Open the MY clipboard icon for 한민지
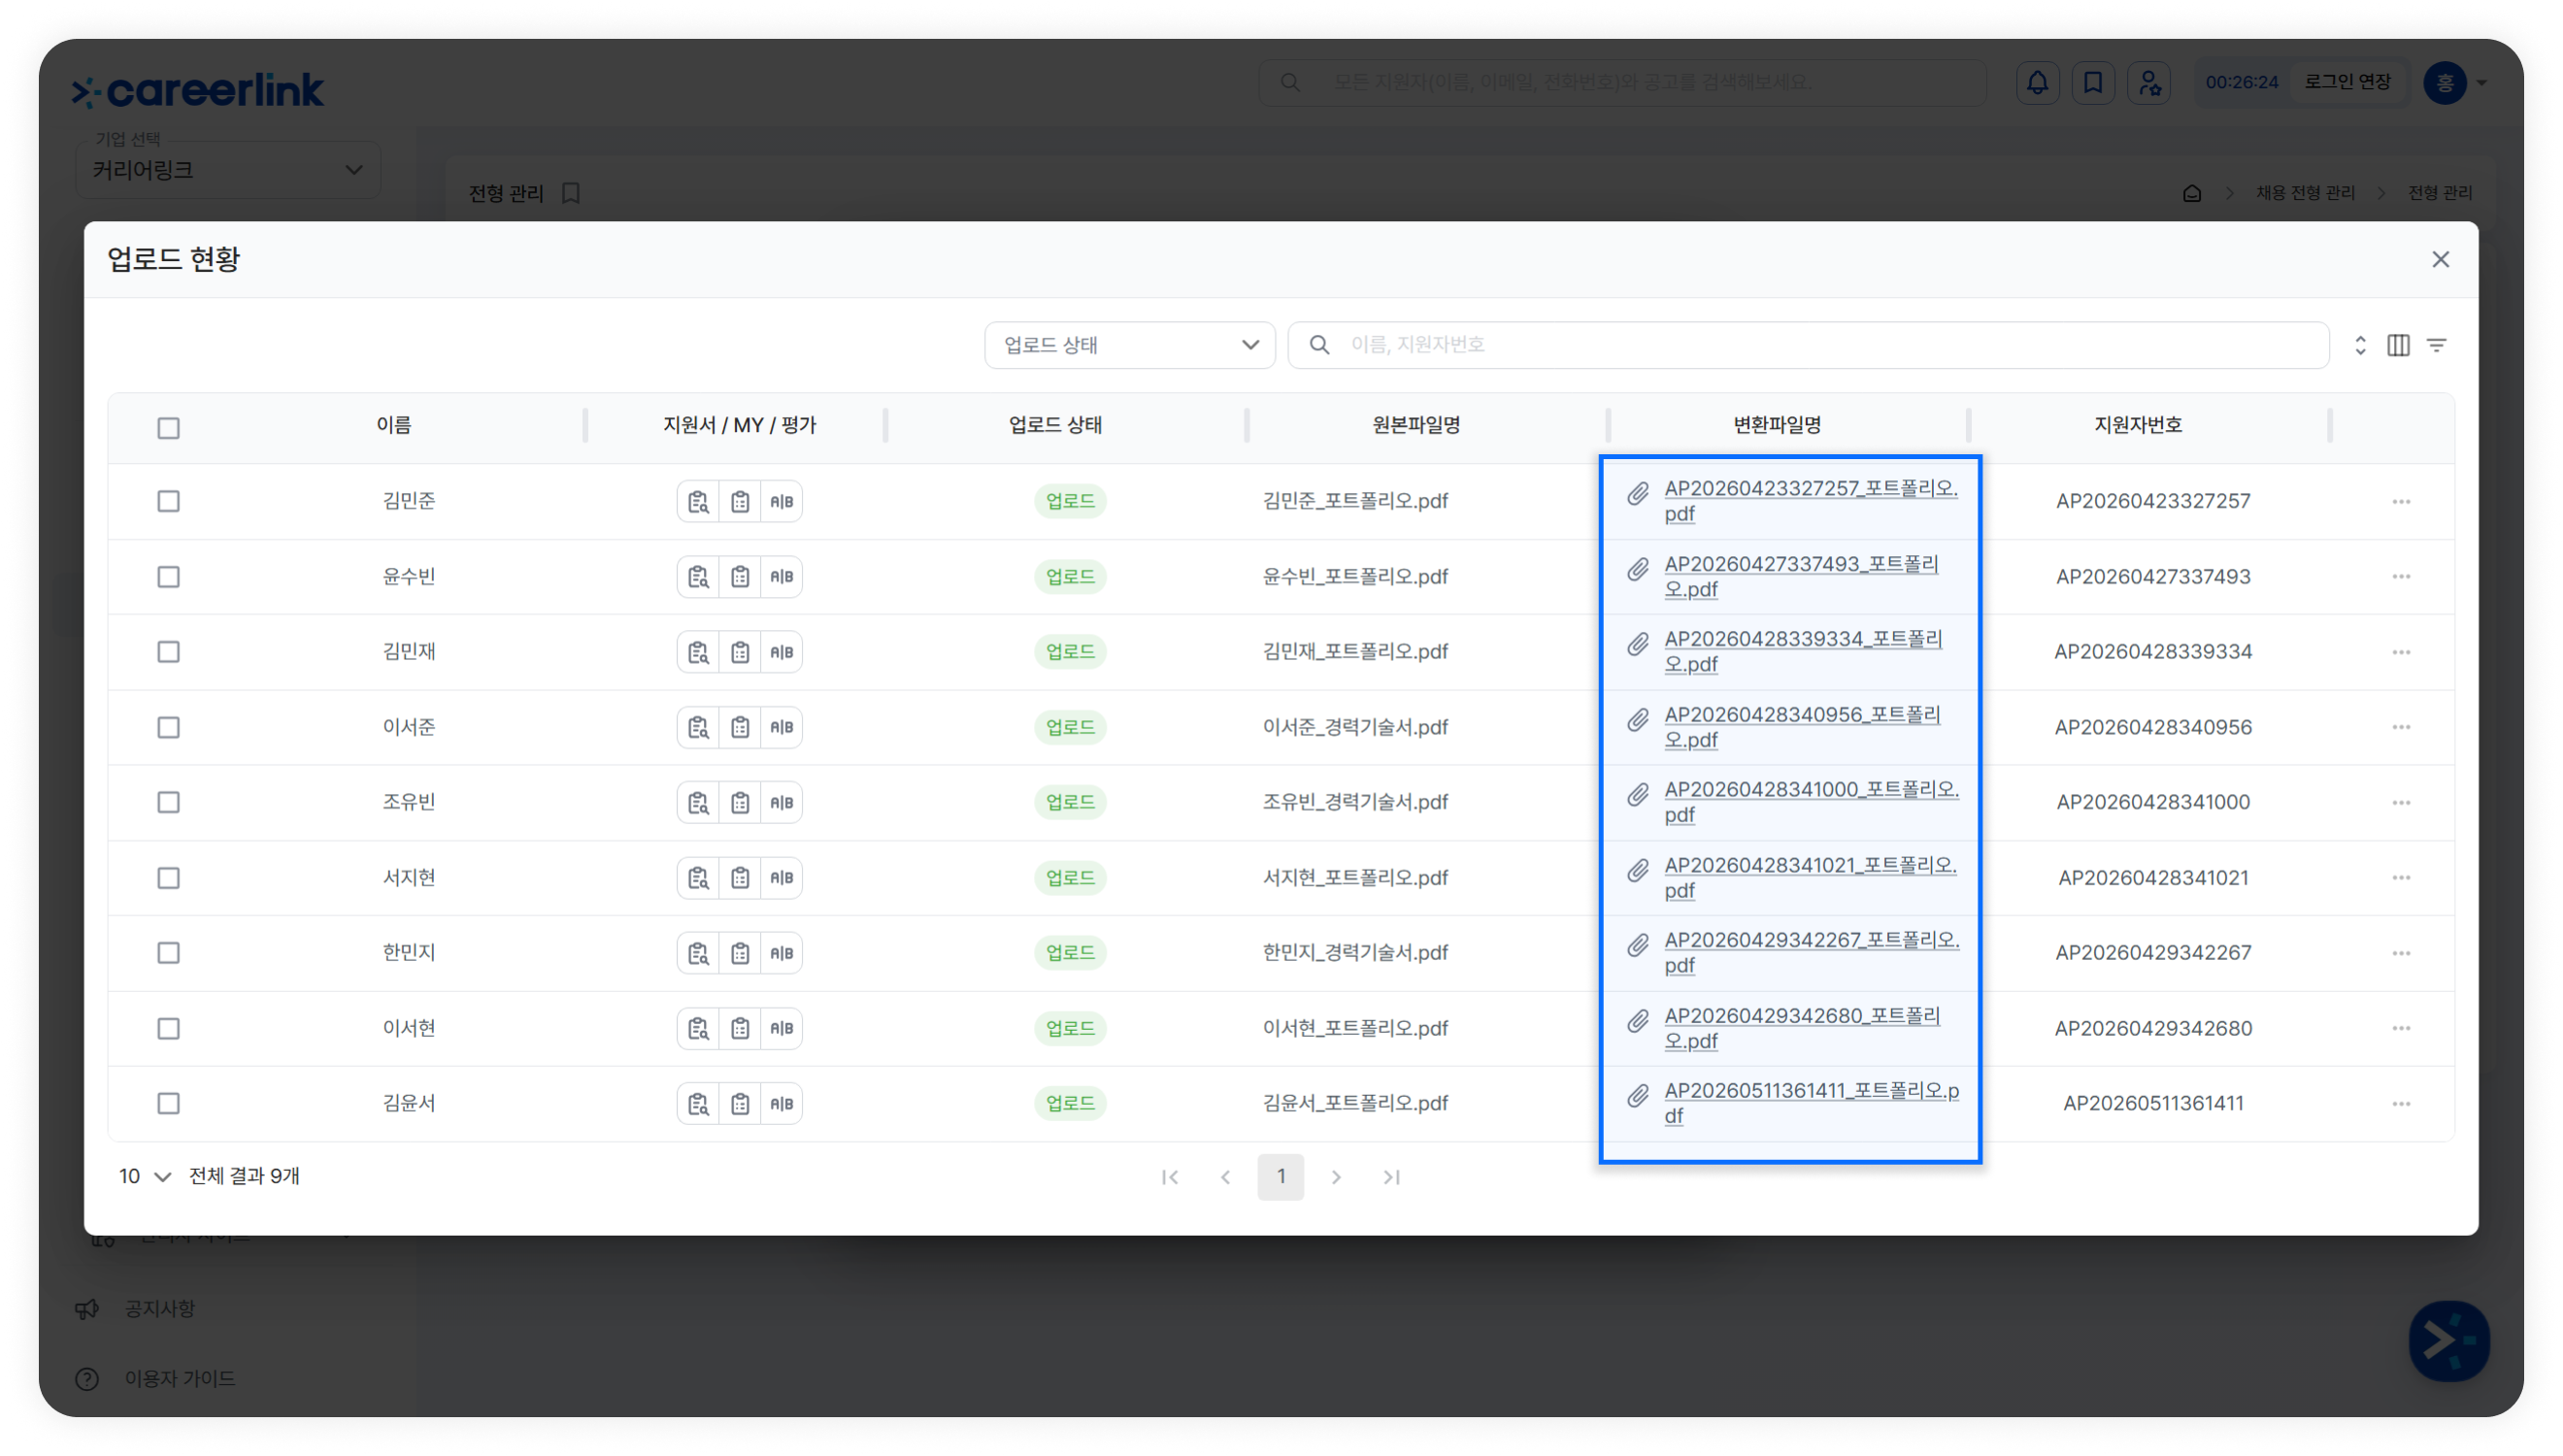The width and height of the screenshot is (2563, 1456). click(740, 953)
